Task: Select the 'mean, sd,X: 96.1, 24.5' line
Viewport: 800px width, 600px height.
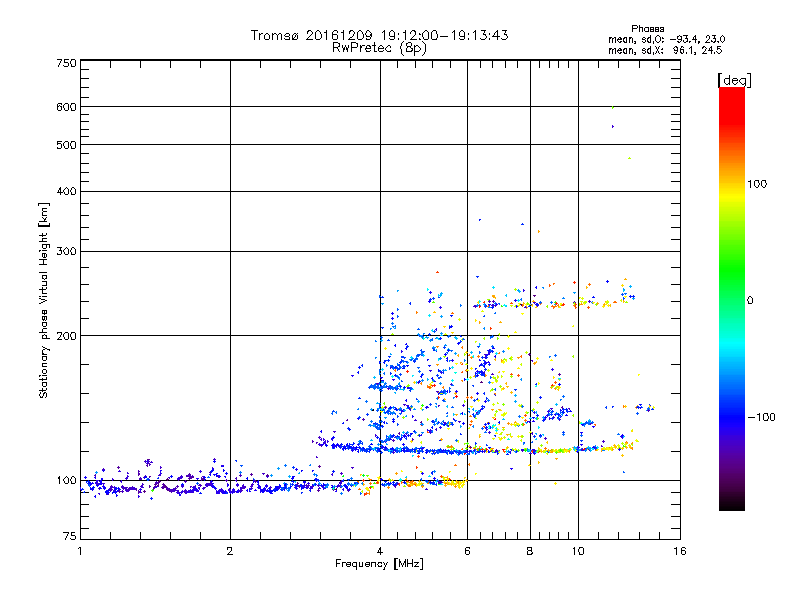Action: 665,50
